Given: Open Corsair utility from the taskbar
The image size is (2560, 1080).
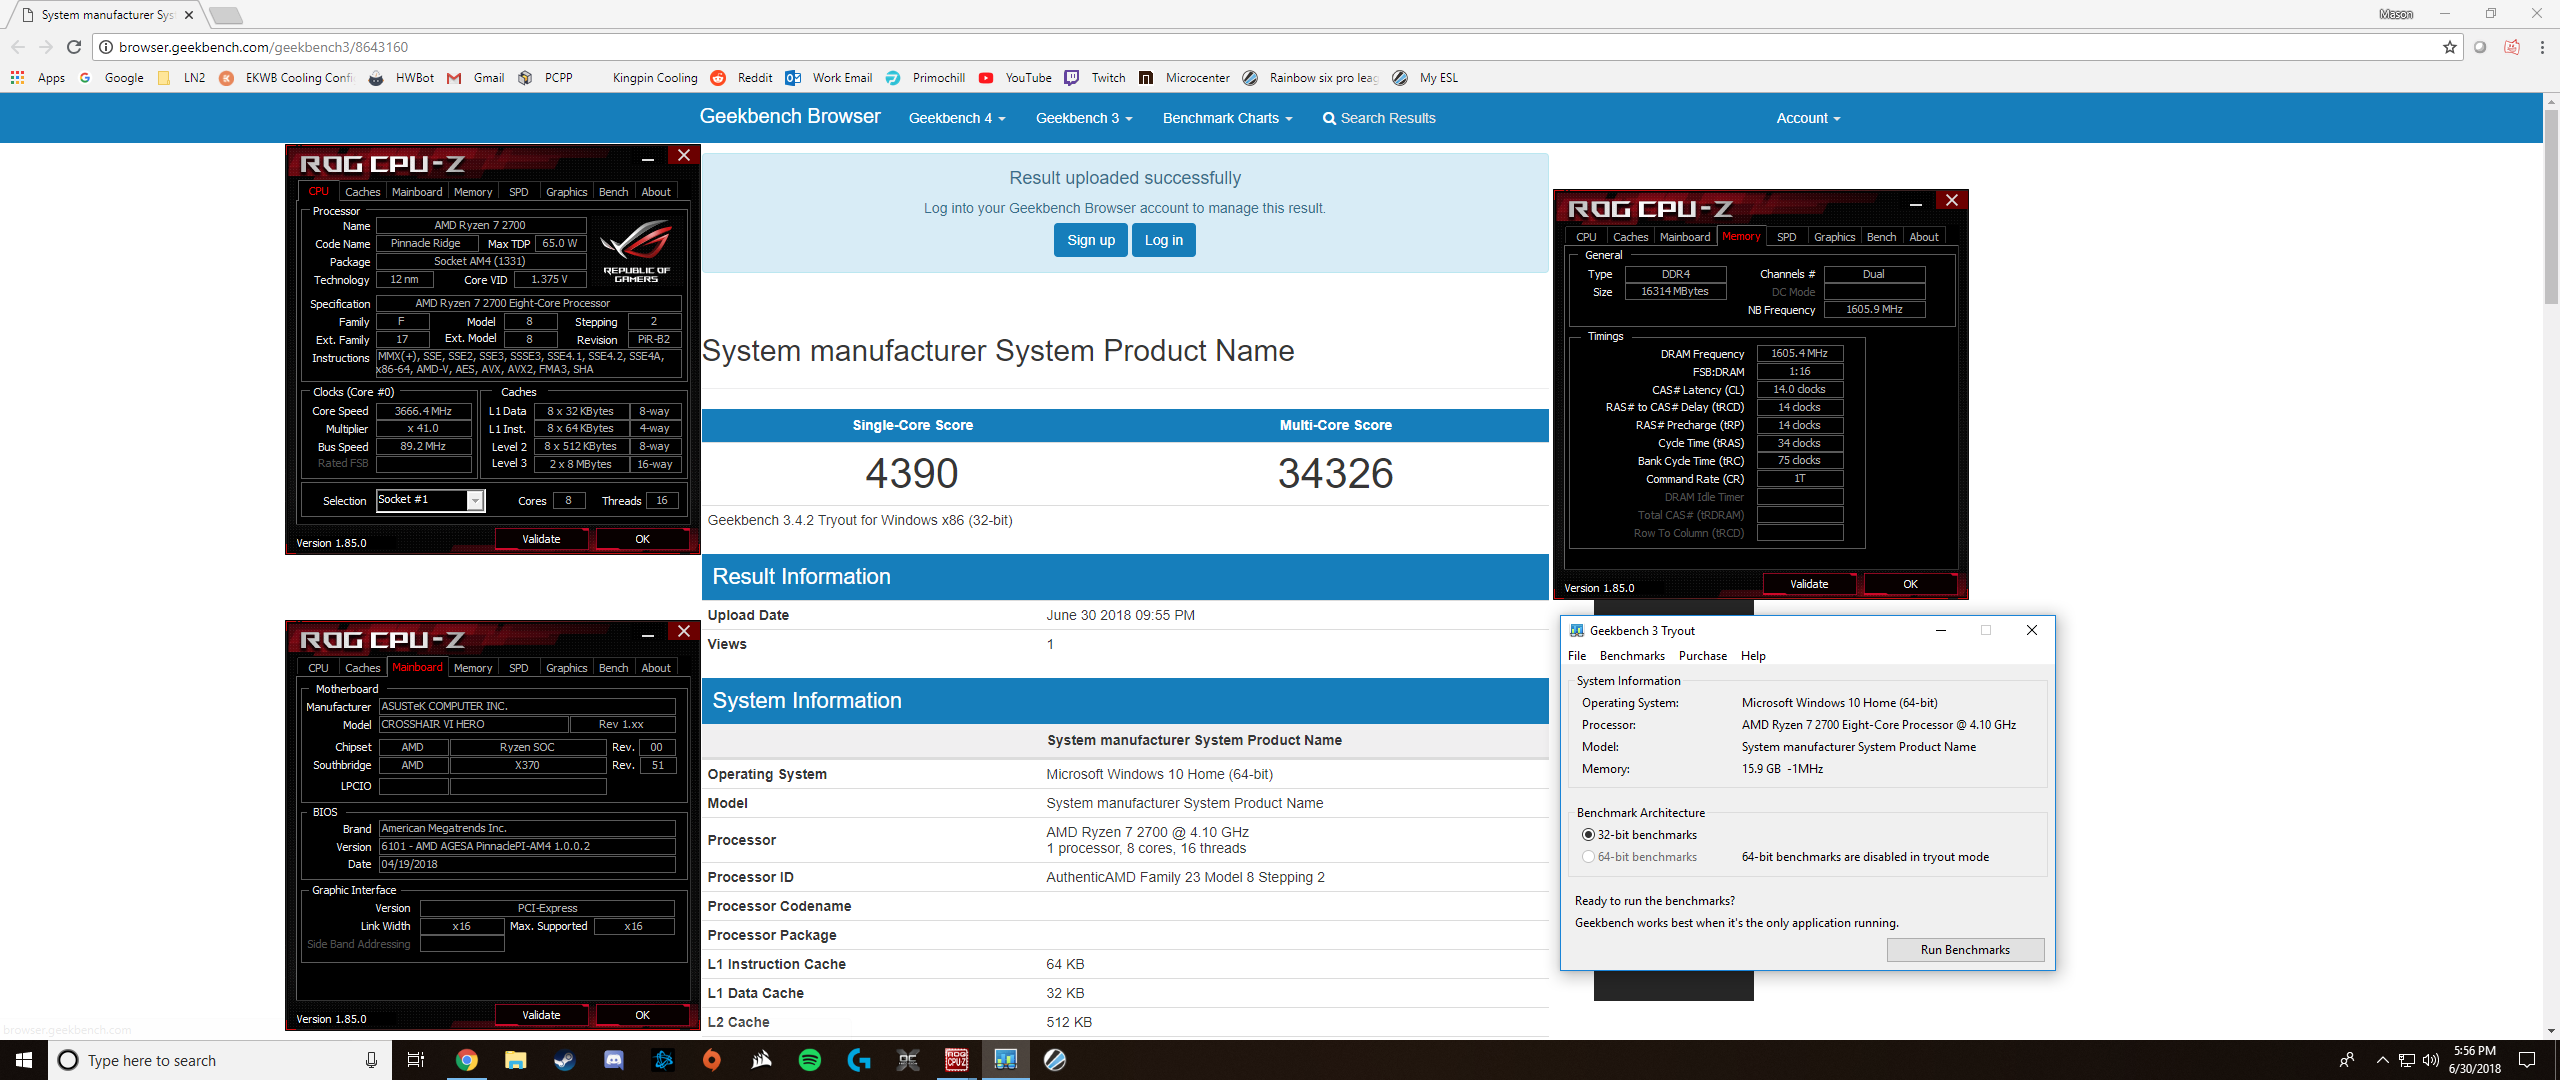Looking at the screenshot, I should point(761,1060).
